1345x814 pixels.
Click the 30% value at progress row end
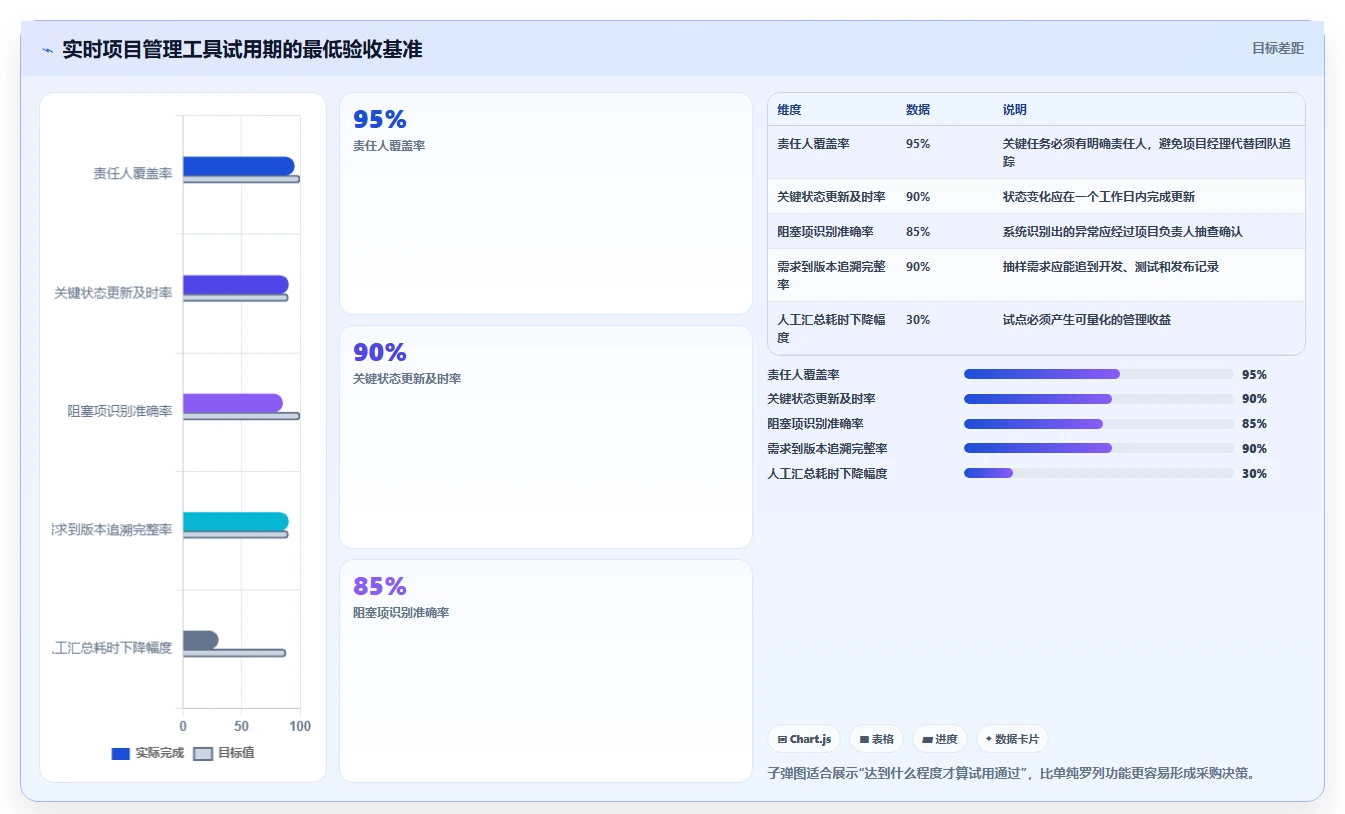[x=1254, y=474]
